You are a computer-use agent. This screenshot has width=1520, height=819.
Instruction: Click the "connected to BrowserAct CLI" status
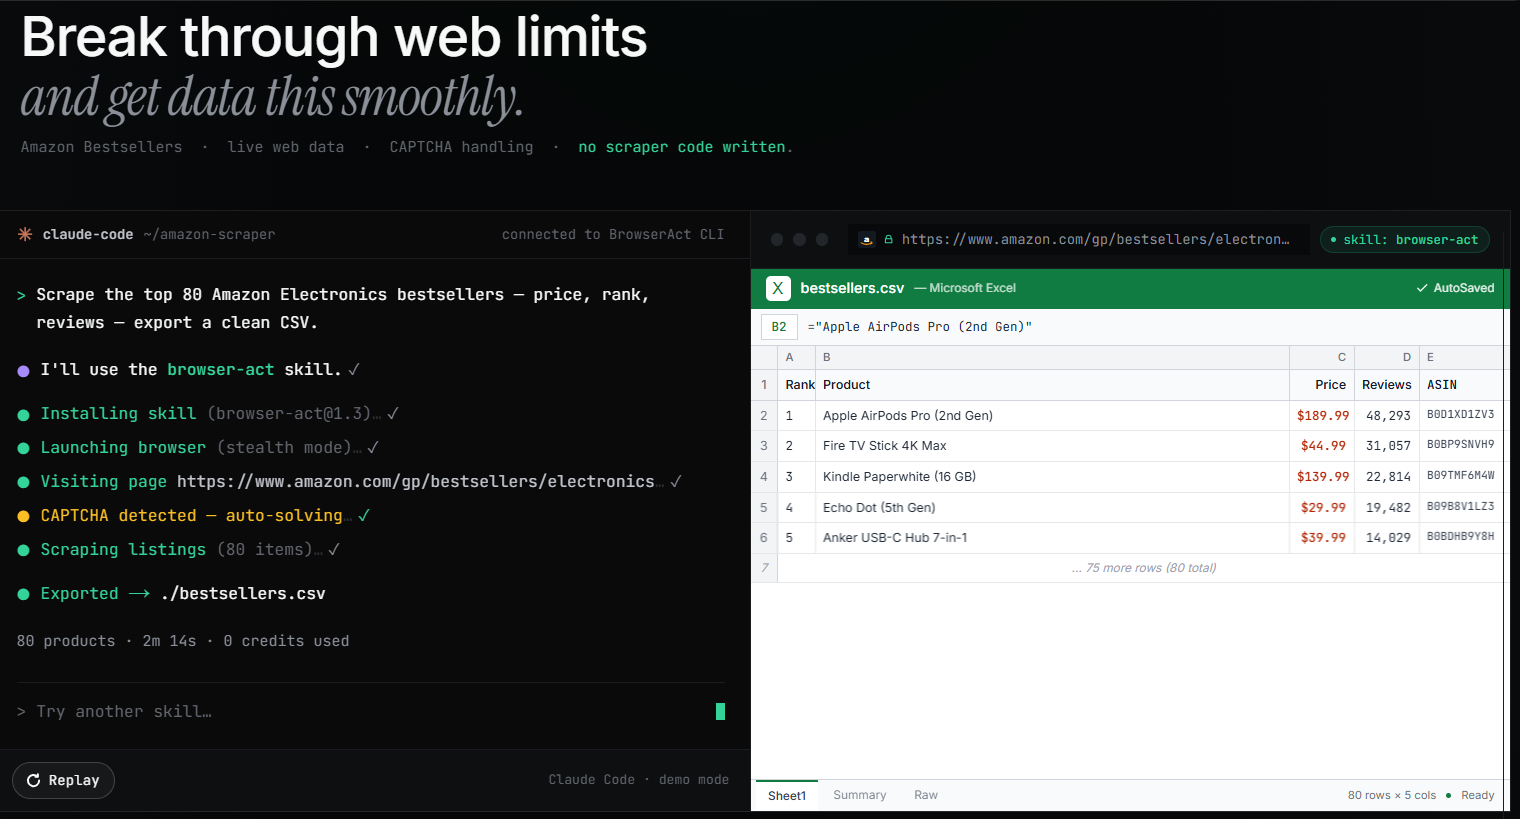[613, 234]
